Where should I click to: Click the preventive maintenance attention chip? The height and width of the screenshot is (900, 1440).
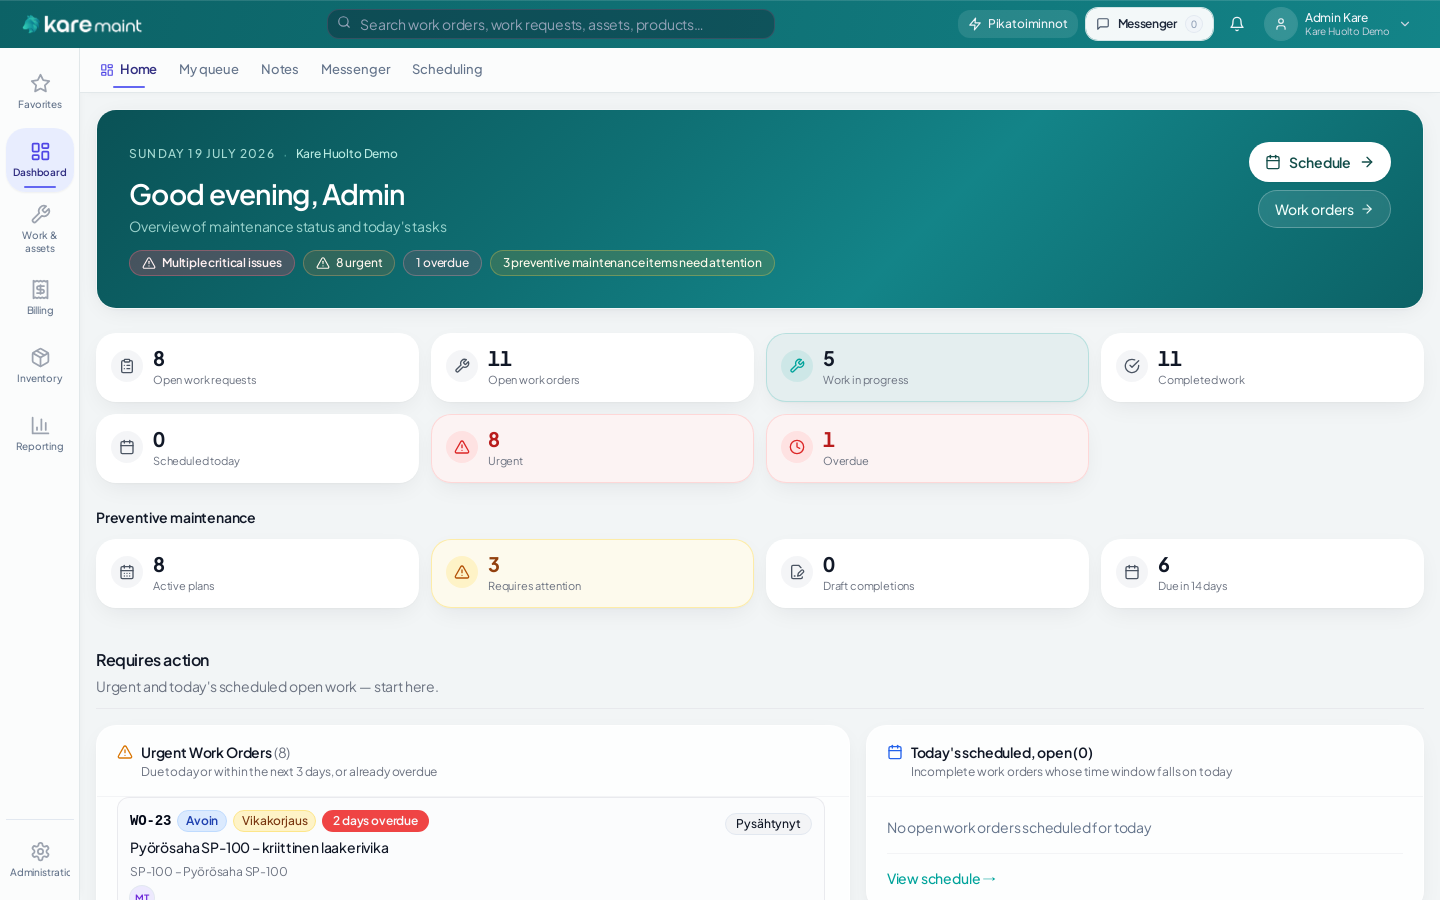632,263
